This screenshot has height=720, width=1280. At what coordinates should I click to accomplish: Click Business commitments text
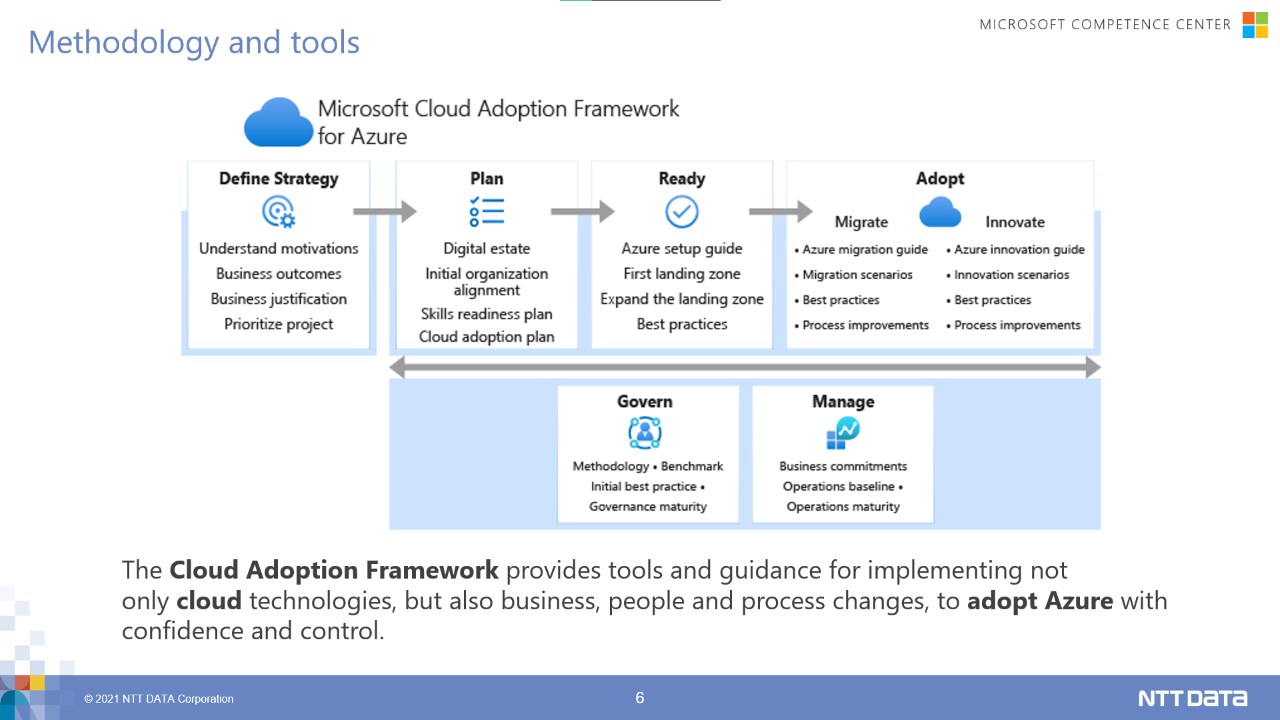(x=843, y=467)
